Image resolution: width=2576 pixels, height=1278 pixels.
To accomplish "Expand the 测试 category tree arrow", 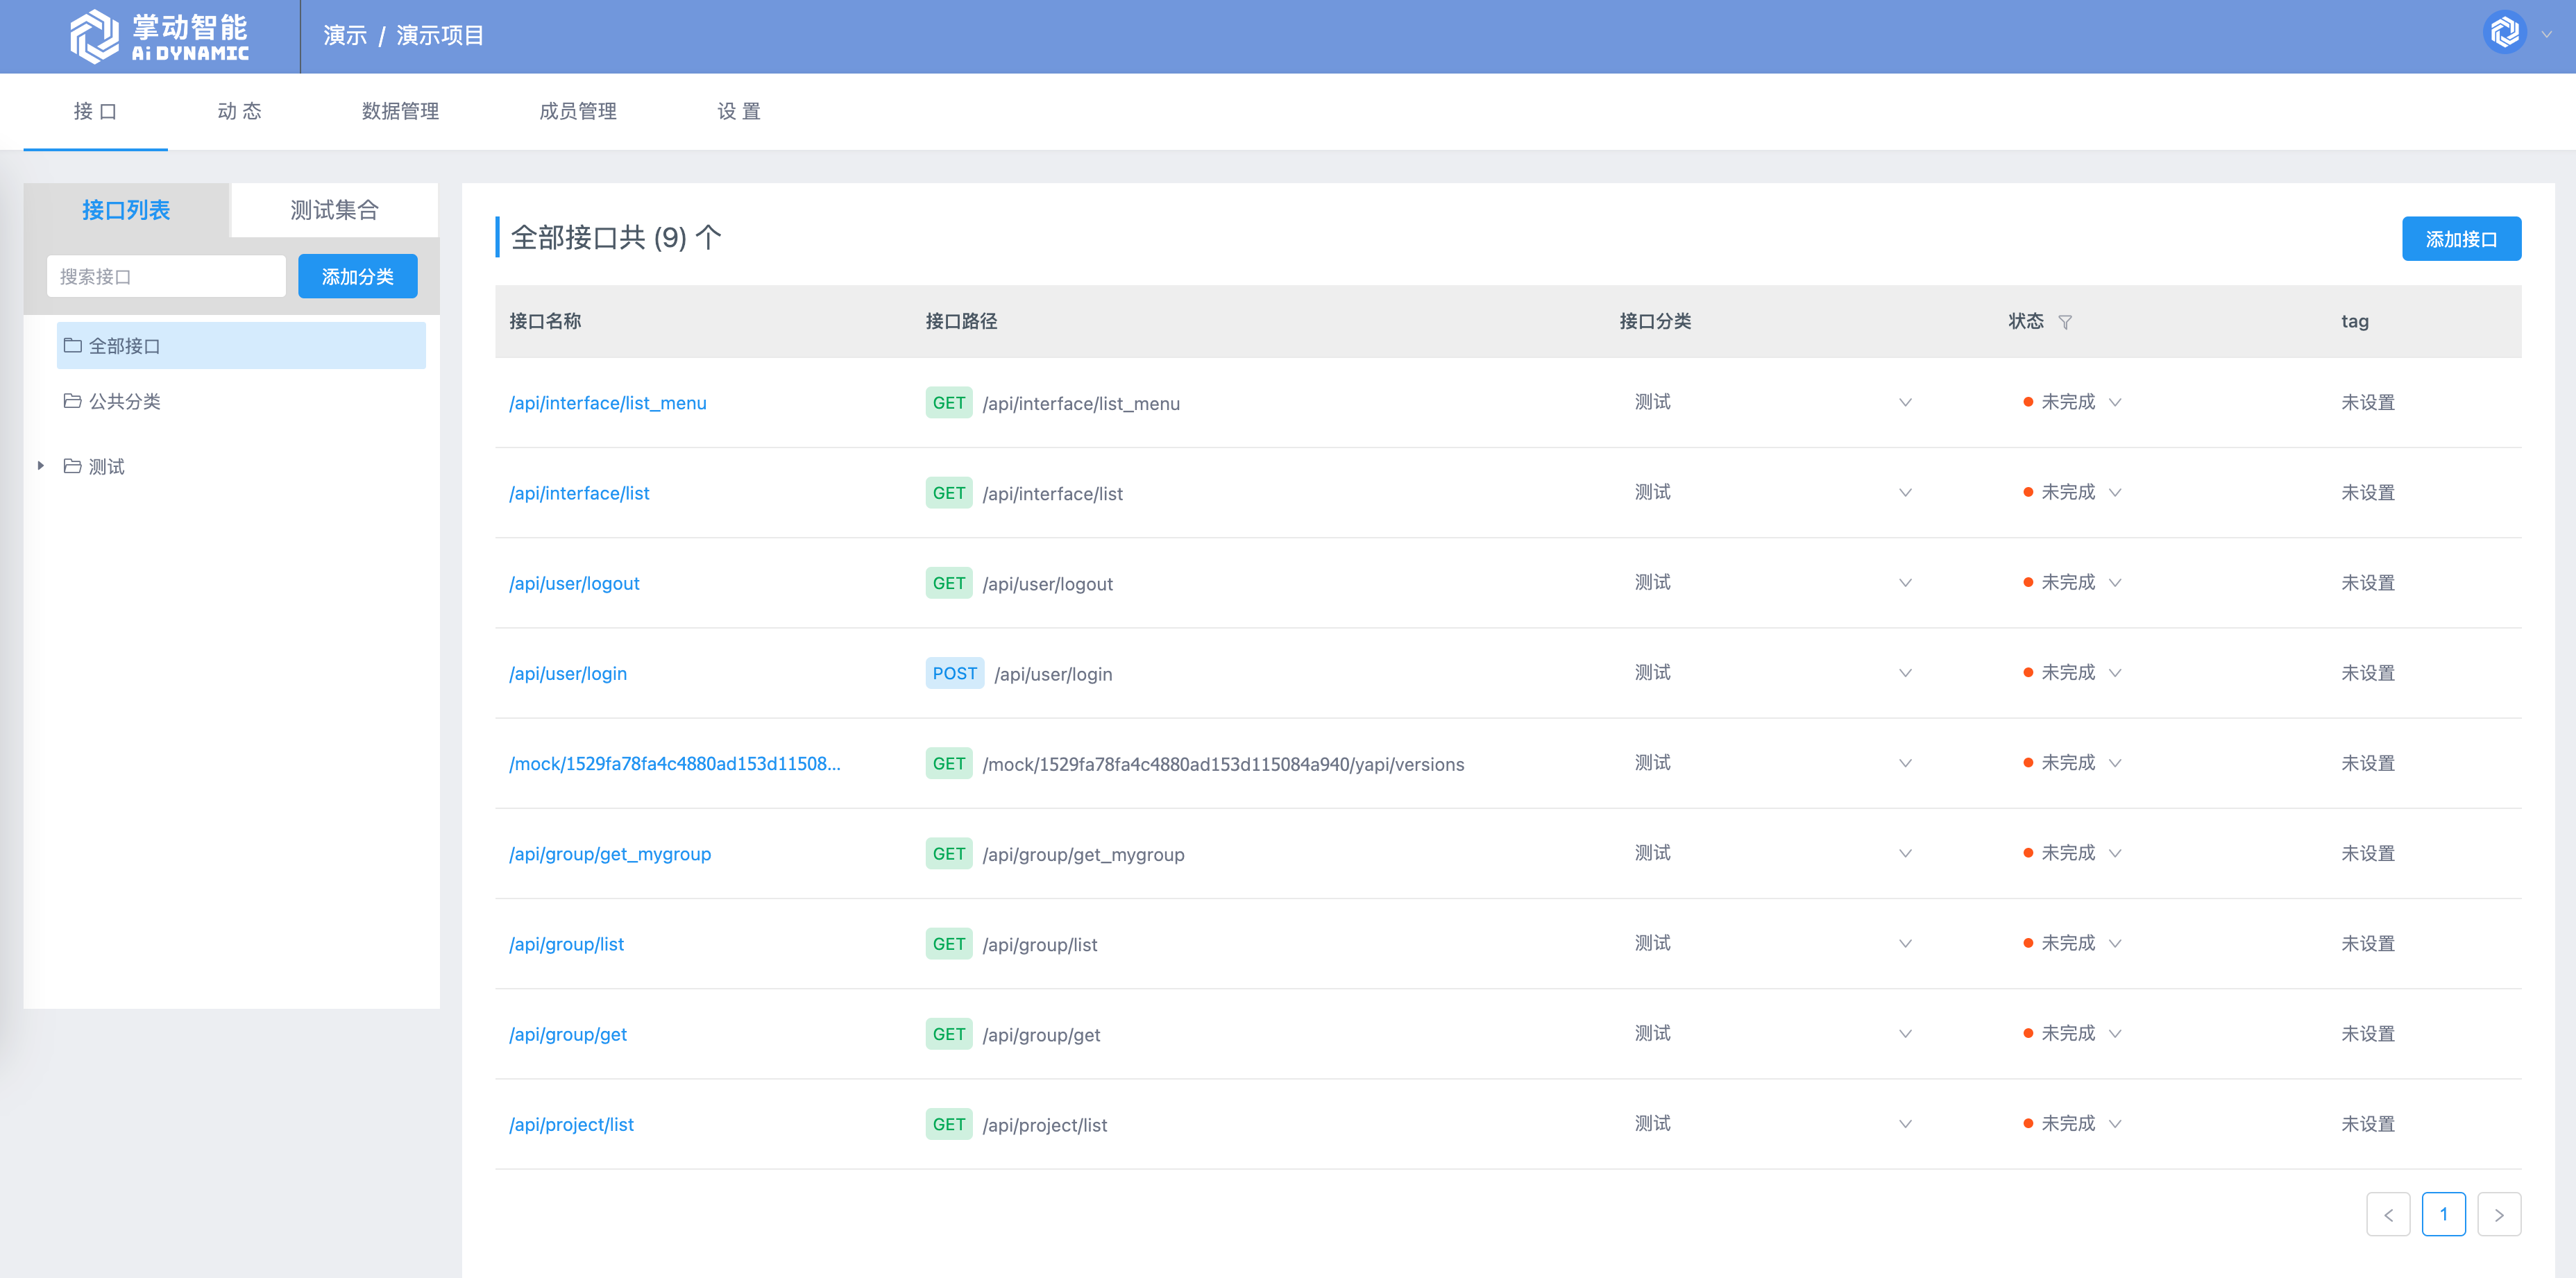I will tap(41, 466).
